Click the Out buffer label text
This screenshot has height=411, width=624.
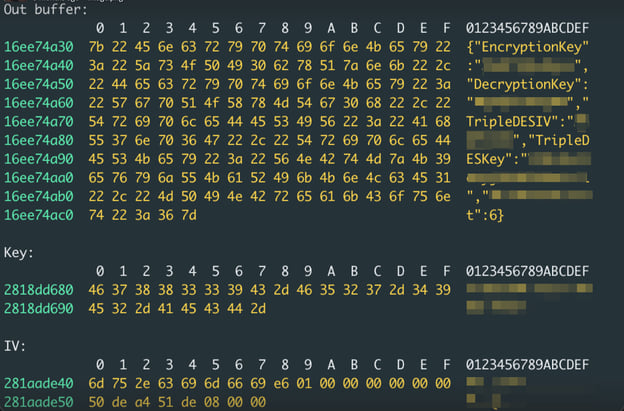45,10
